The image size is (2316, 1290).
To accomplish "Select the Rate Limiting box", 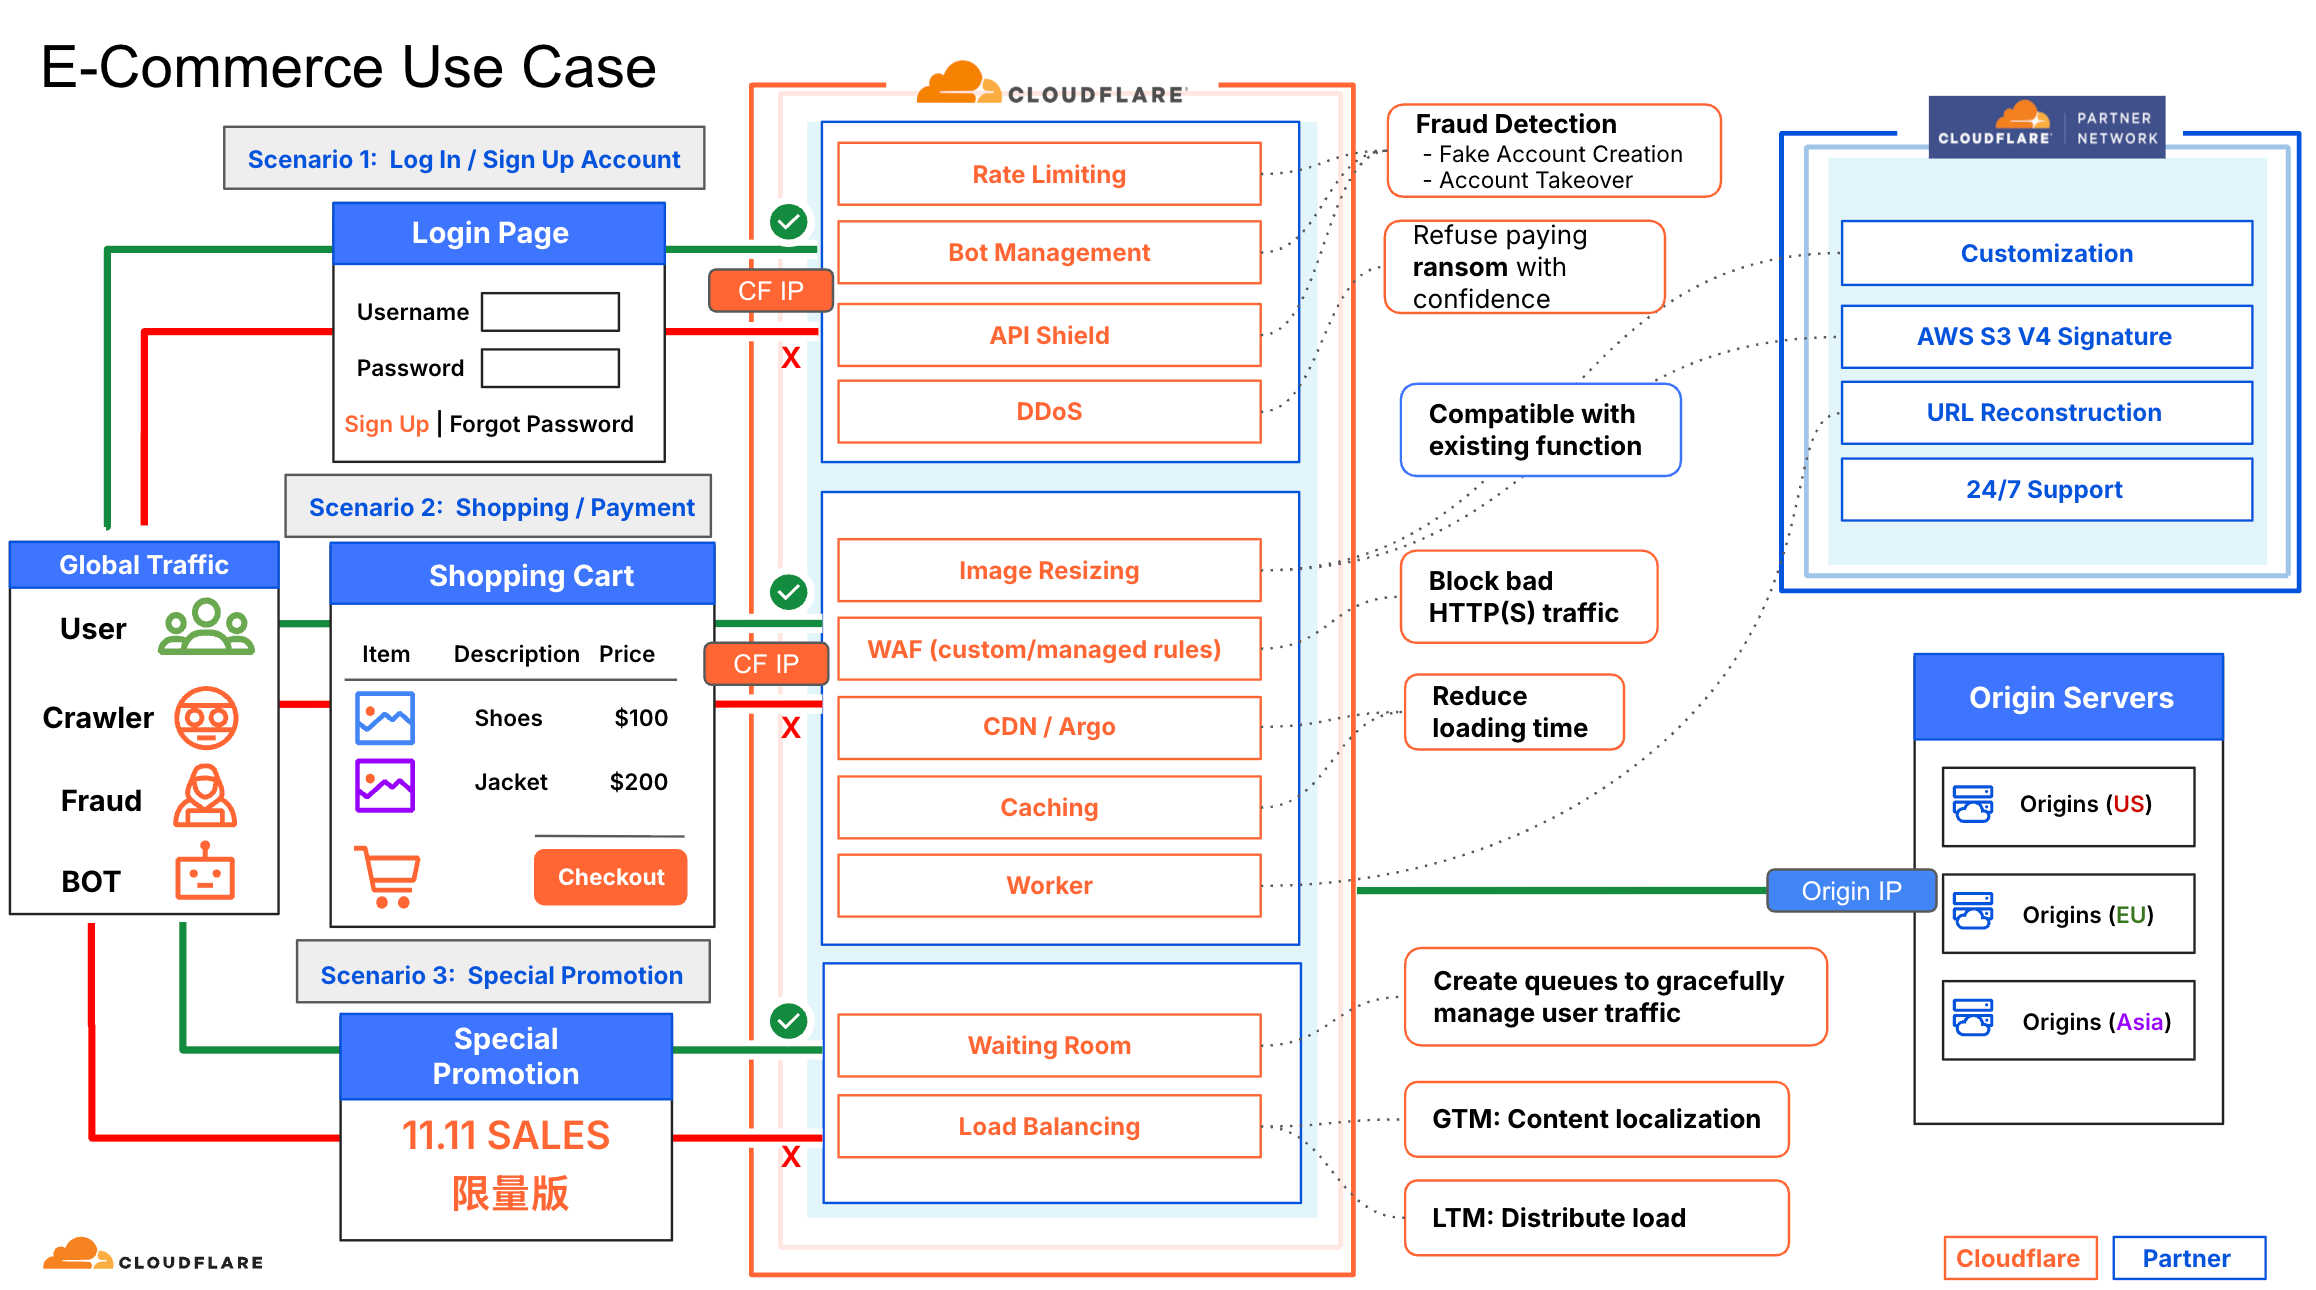I will coord(1049,174).
